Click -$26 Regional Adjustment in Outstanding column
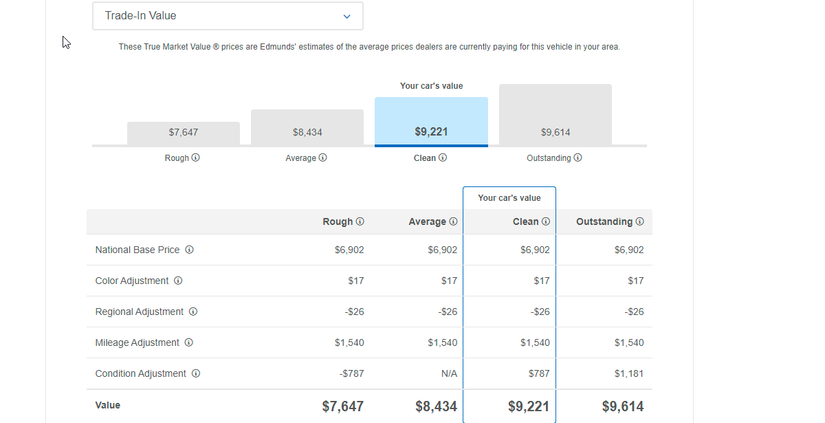 click(634, 311)
